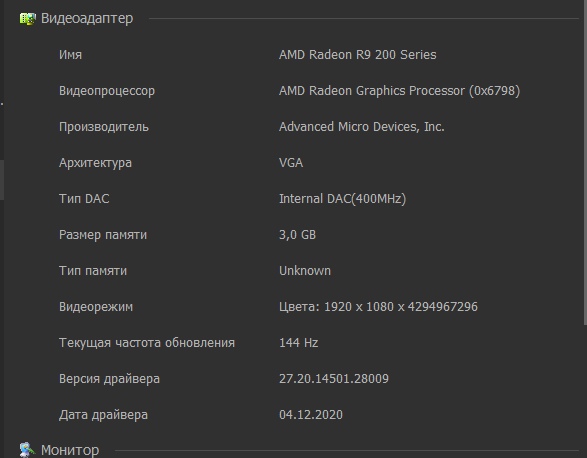Viewport: 587px width, 458px height.
Task: Select the driver date 04.12.2020
Action: click(x=311, y=415)
